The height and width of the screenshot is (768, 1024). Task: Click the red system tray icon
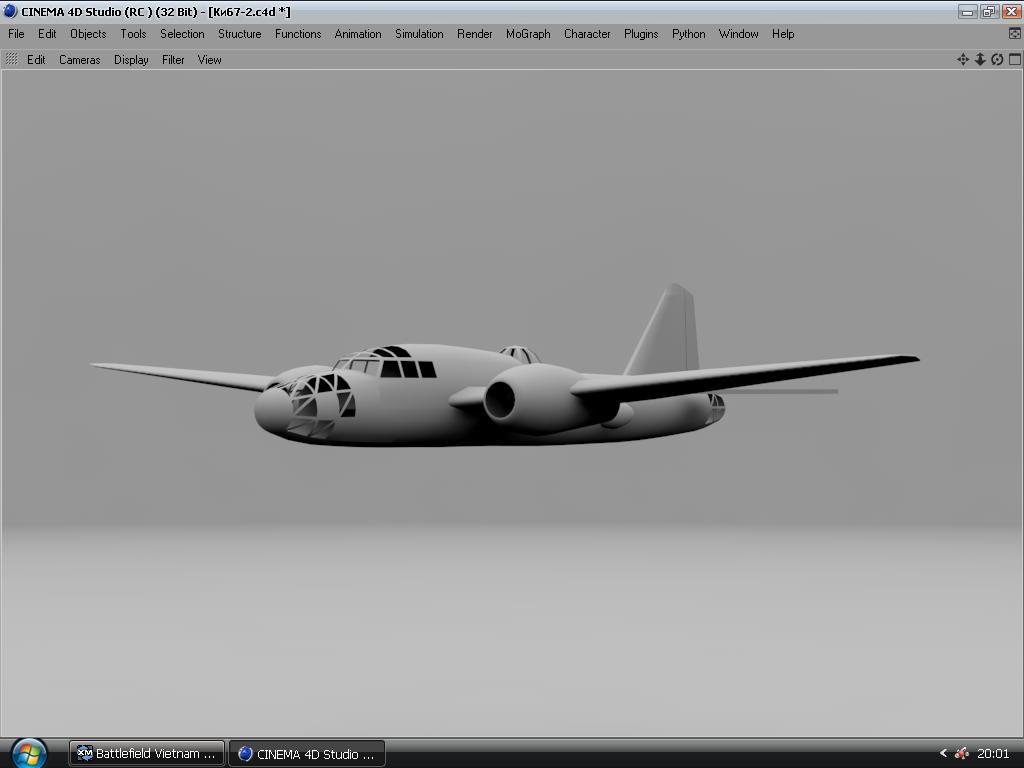coord(961,753)
